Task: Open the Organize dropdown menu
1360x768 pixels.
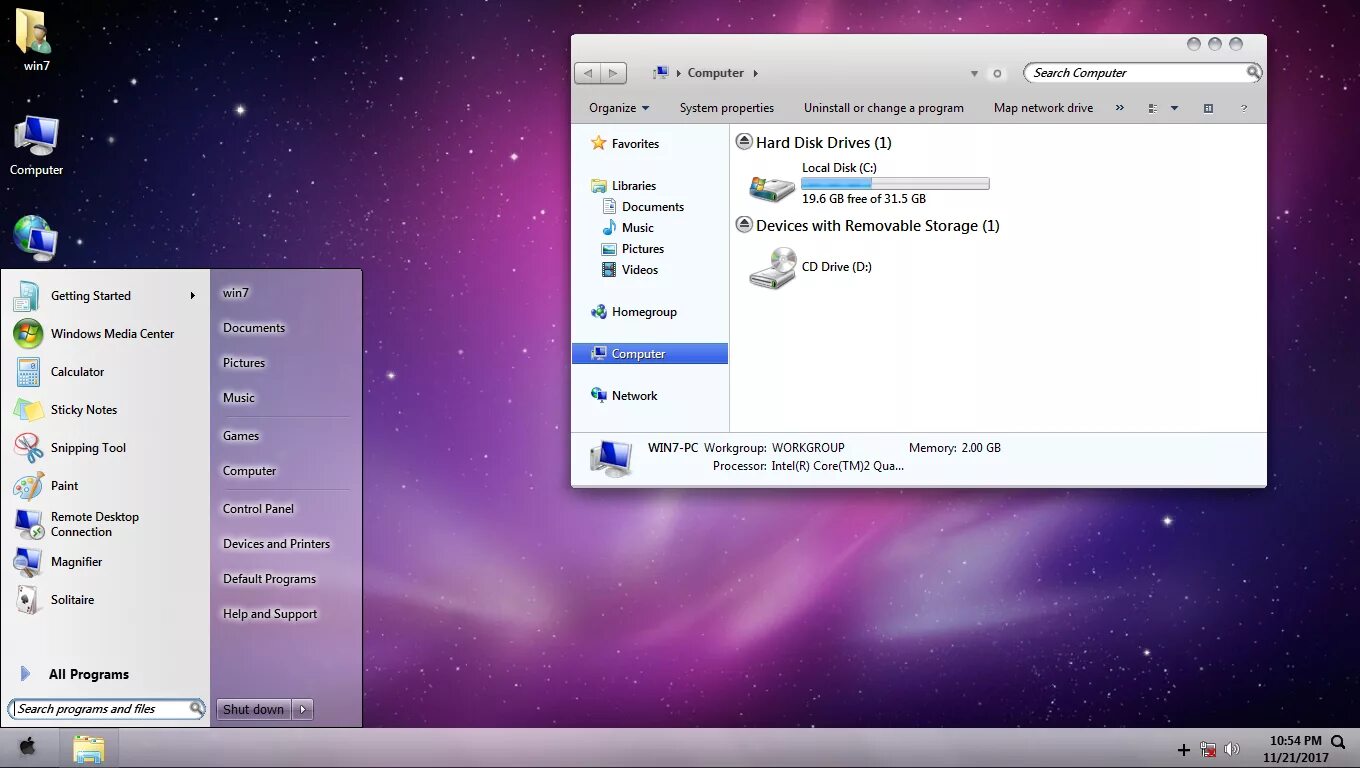Action: click(x=619, y=108)
